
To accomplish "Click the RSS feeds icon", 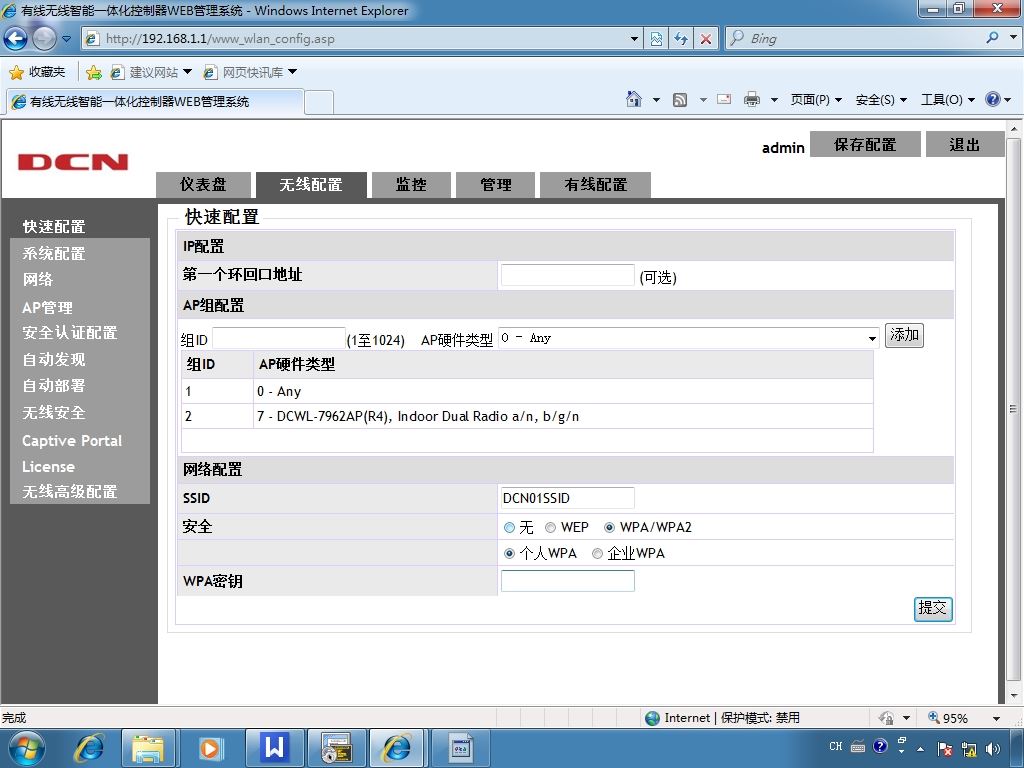I will coord(680,100).
